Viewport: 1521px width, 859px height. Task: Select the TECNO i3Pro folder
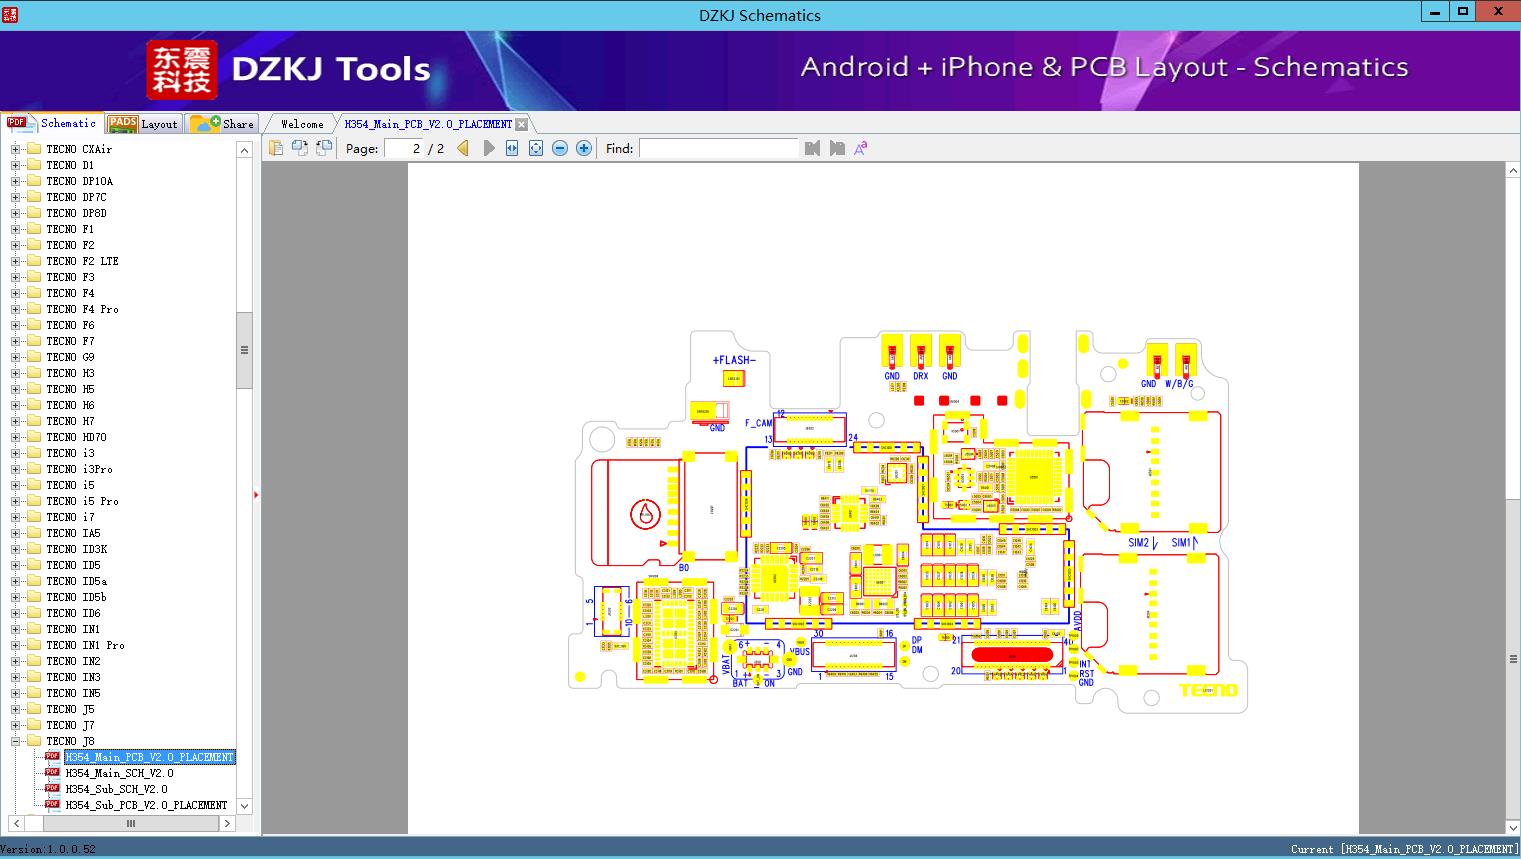[79, 469]
